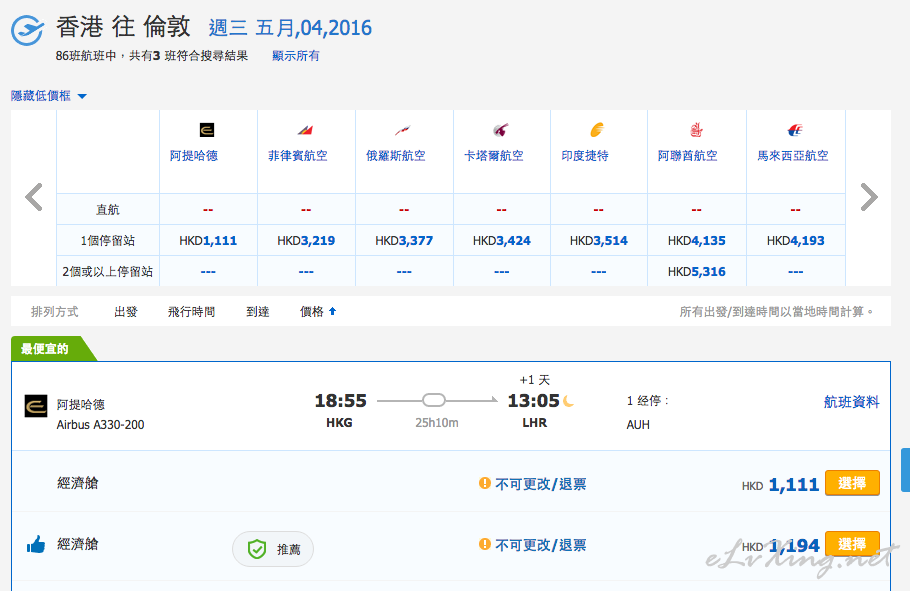Click the Malaysia Airlines logo above 馬來西亞航空
This screenshot has height=591, width=910.
[x=795, y=130]
